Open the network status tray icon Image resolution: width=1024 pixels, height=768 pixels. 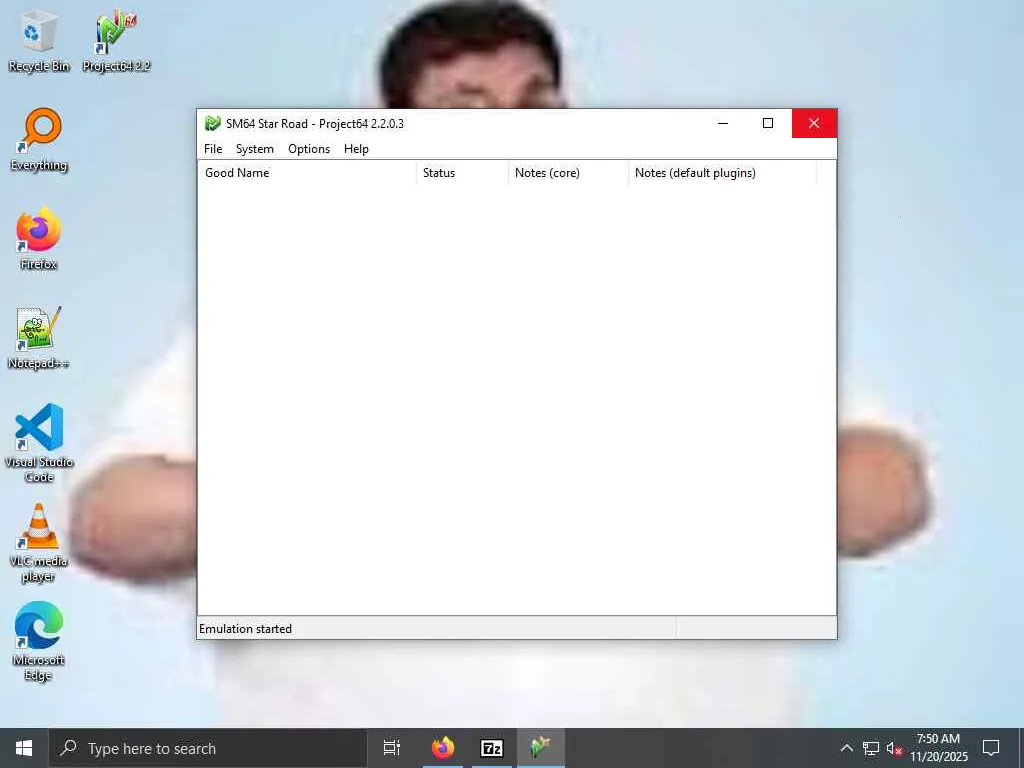coord(871,748)
